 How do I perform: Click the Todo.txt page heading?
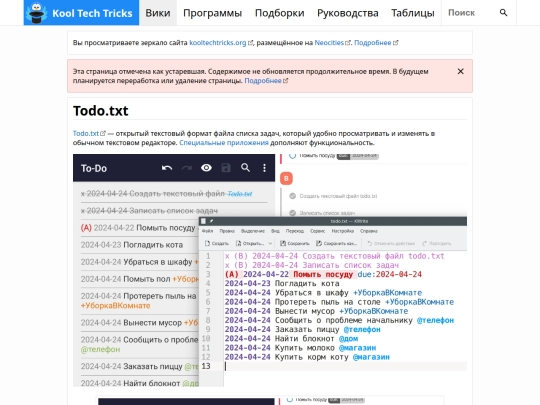click(x=101, y=111)
